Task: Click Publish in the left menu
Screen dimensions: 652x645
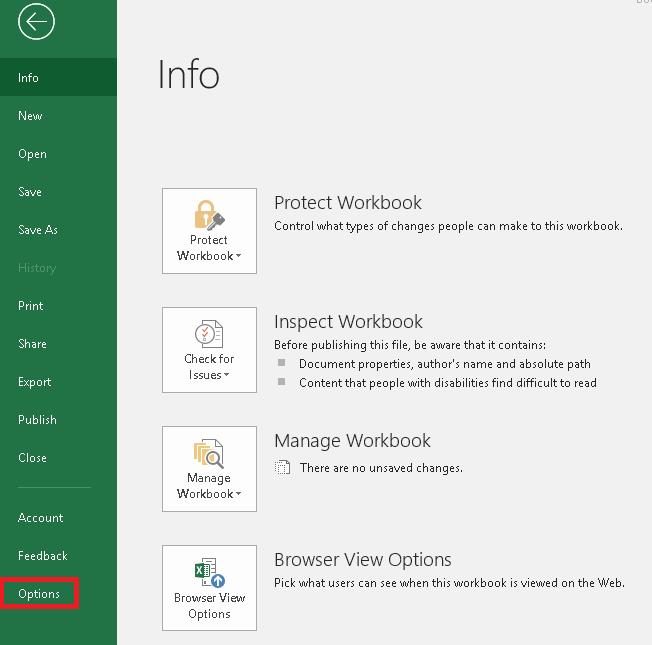Action: click(x=37, y=420)
